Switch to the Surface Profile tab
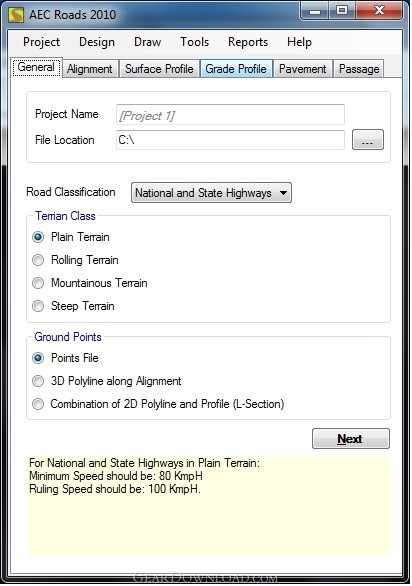 (159, 69)
